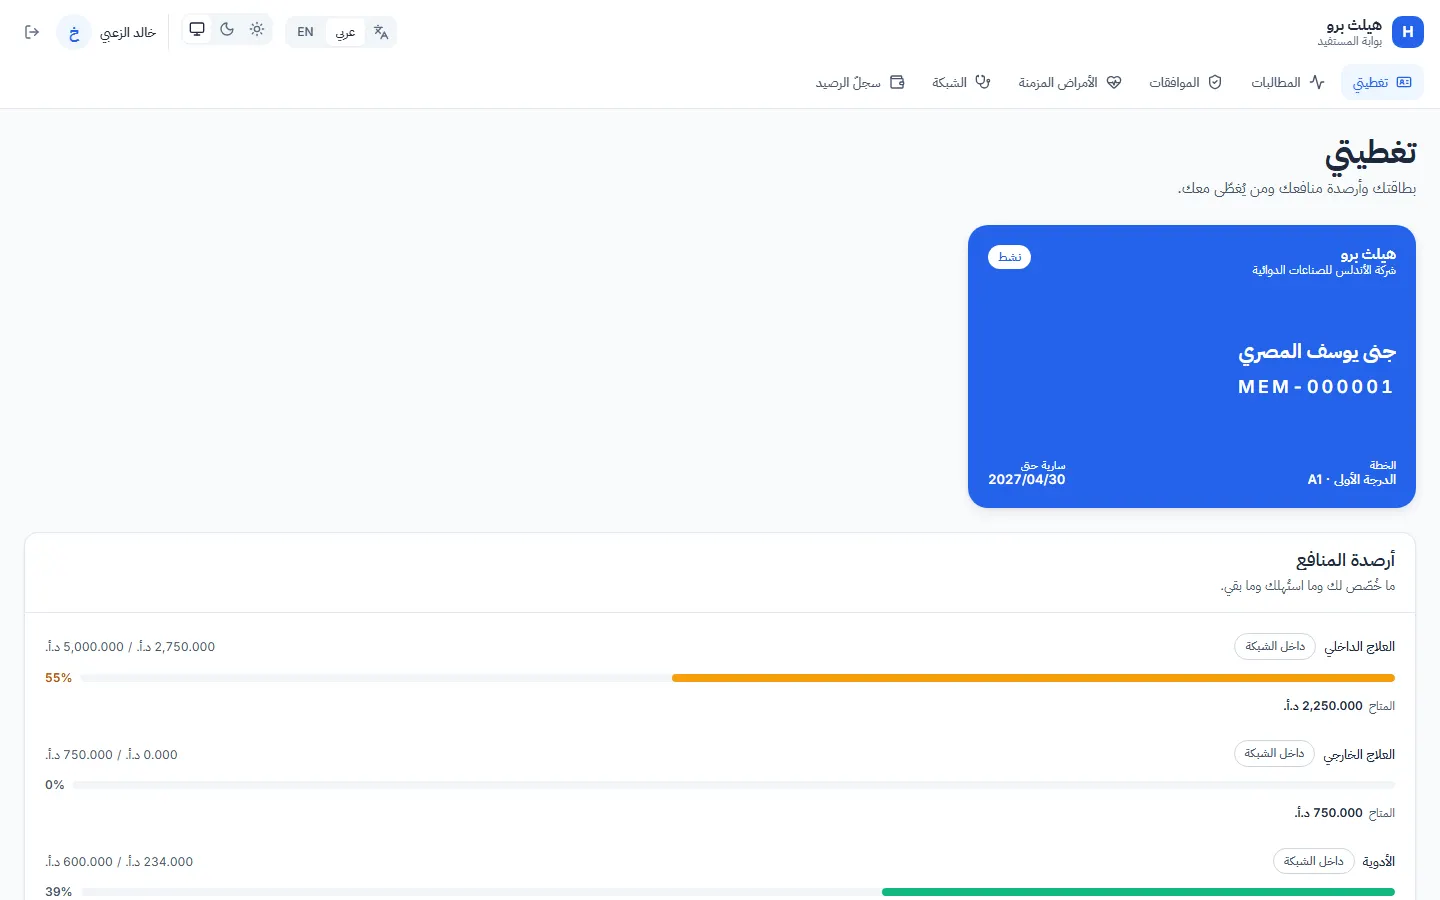The width and height of the screenshot is (1440, 900).
Task: Click the member name جنى يوسف المصري
Action: [x=1317, y=351]
